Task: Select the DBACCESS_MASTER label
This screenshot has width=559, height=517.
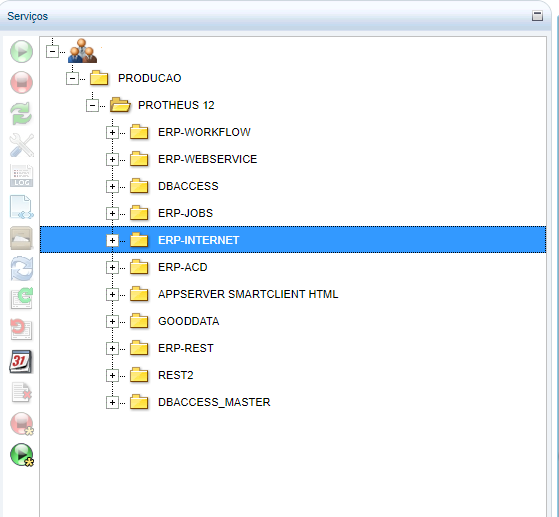Action: [x=214, y=402]
